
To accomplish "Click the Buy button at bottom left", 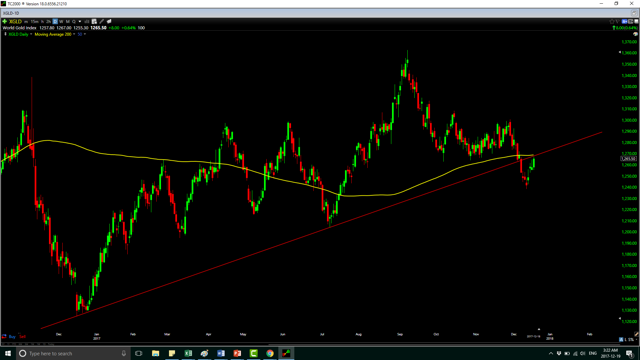I will click(x=12, y=337).
